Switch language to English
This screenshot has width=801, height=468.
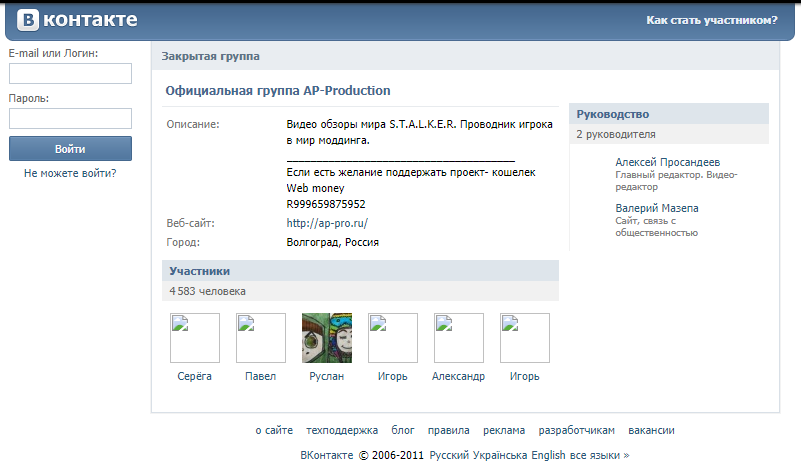click(x=548, y=455)
